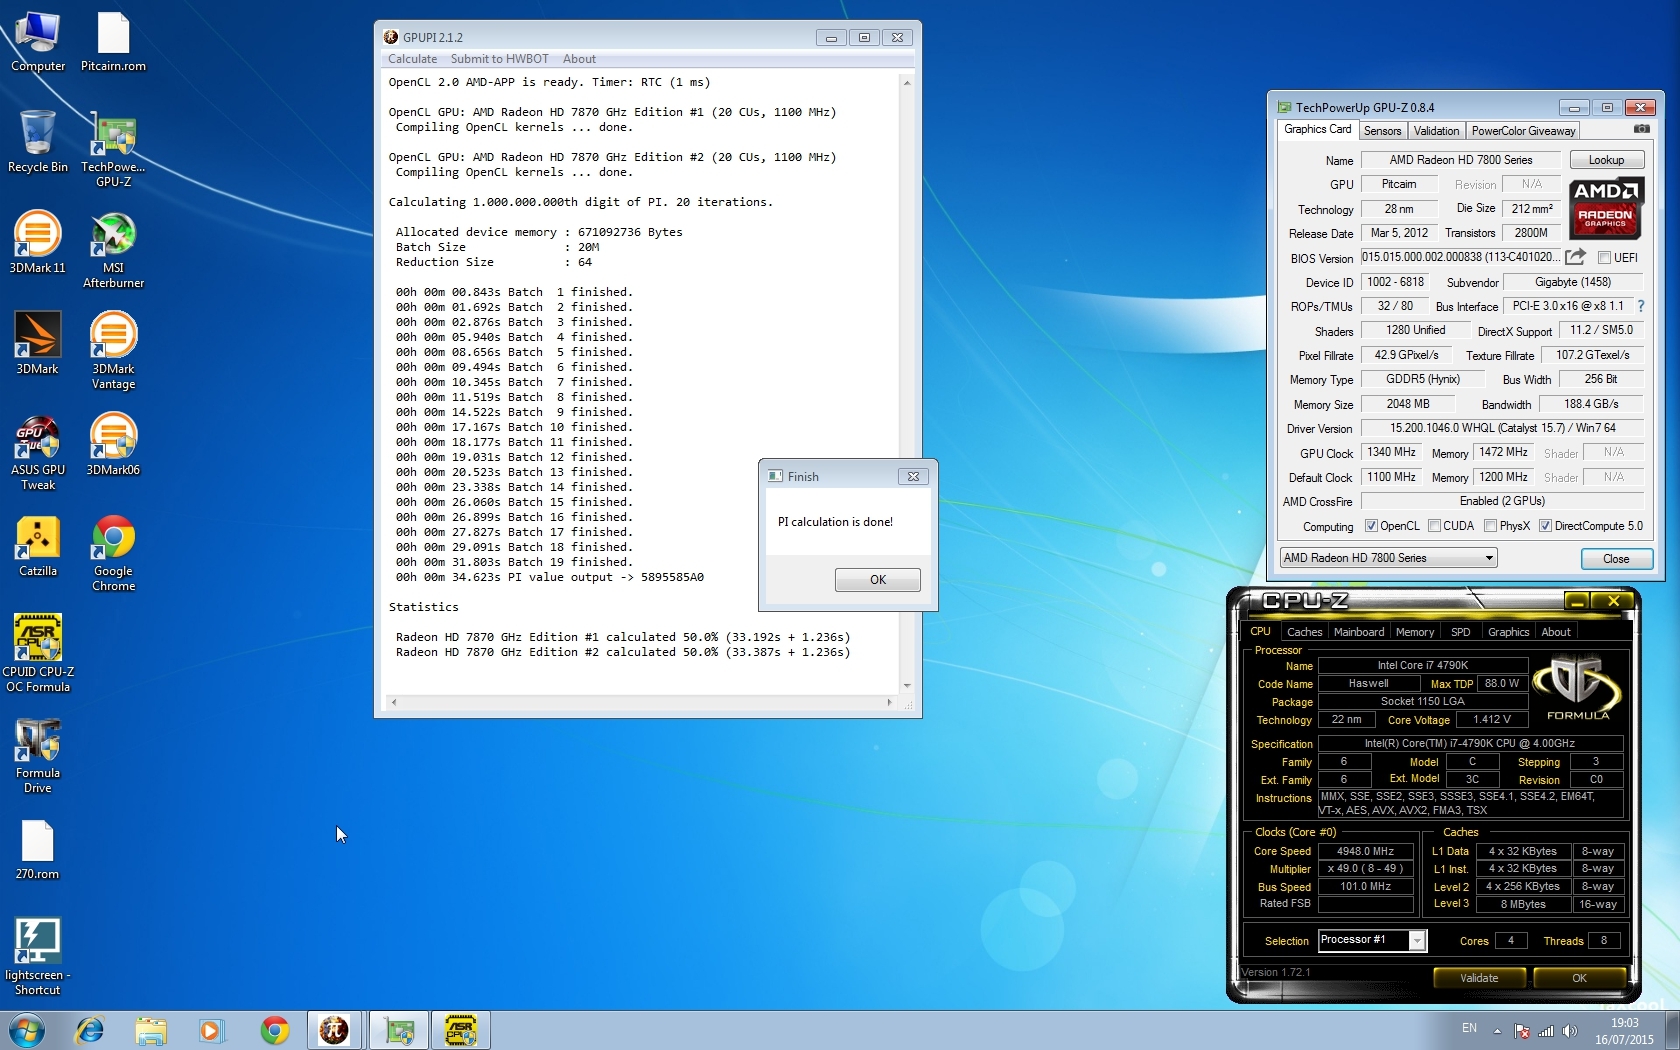Switch to GPUPI taskbar button
The height and width of the screenshot is (1050, 1680).
click(x=335, y=1030)
